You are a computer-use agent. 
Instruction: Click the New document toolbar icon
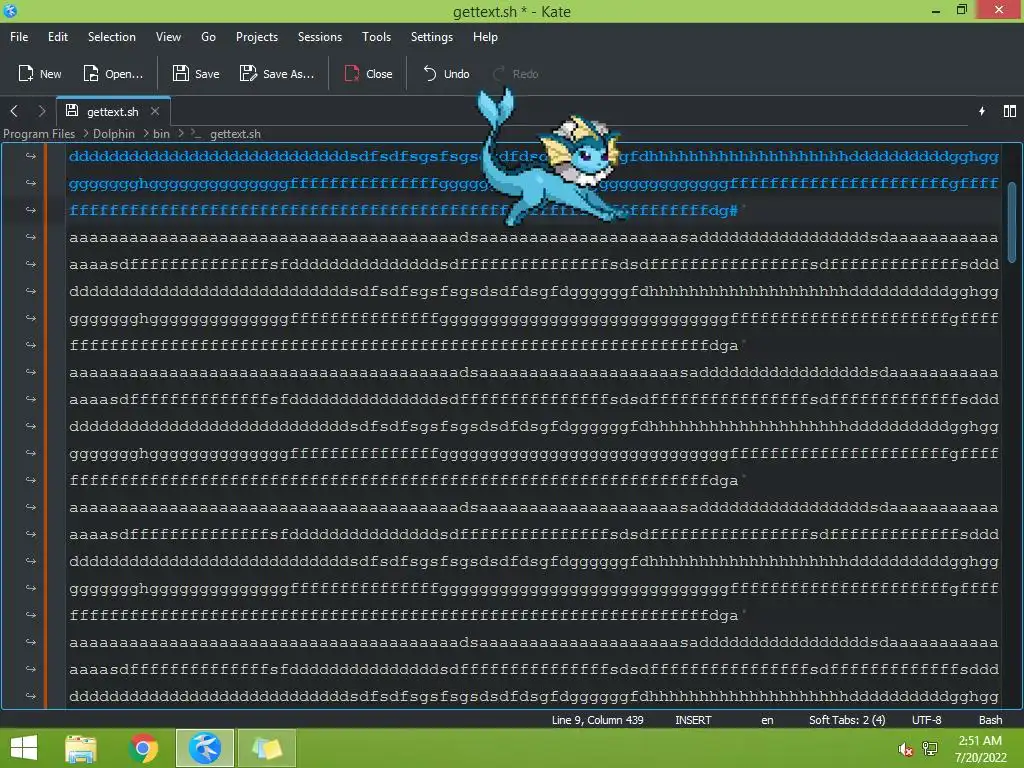tap(25, 73)
